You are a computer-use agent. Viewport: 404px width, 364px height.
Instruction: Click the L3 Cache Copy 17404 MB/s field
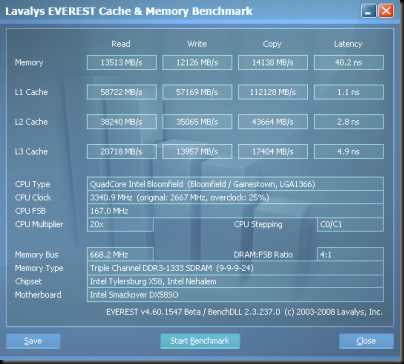click(273, 151)
